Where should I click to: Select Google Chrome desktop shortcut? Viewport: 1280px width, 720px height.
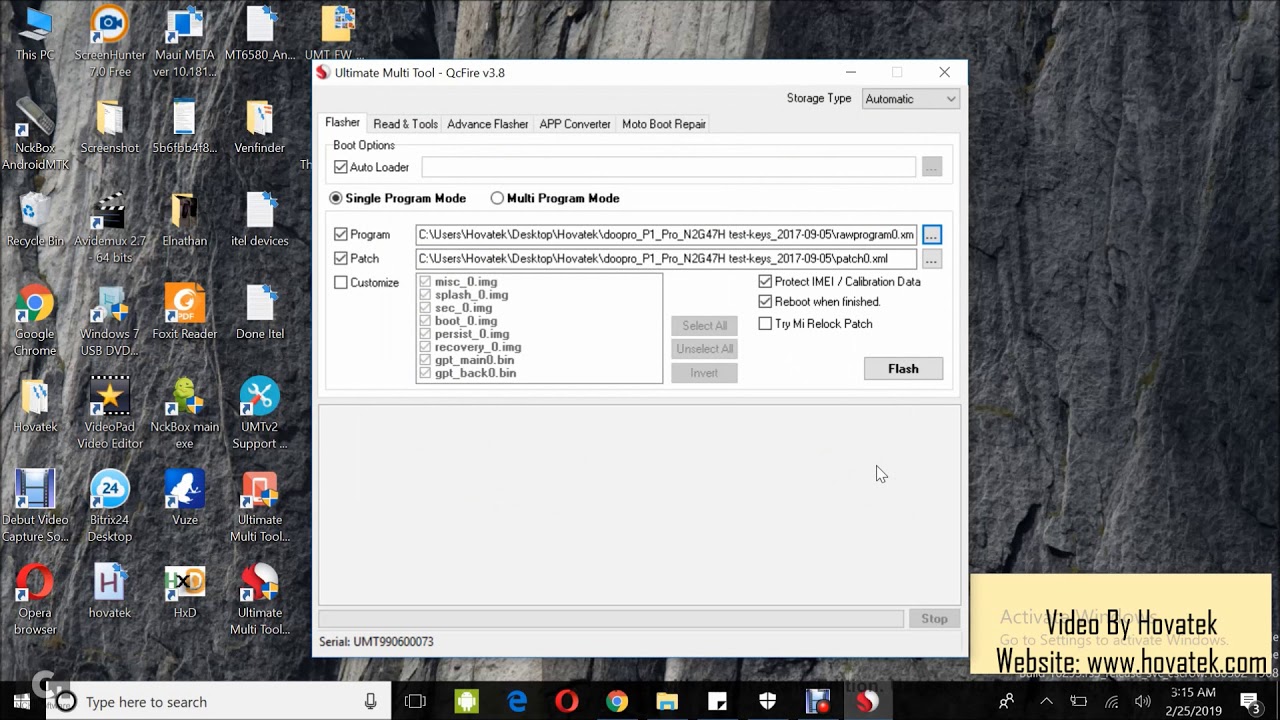click(x=35, y=320)
